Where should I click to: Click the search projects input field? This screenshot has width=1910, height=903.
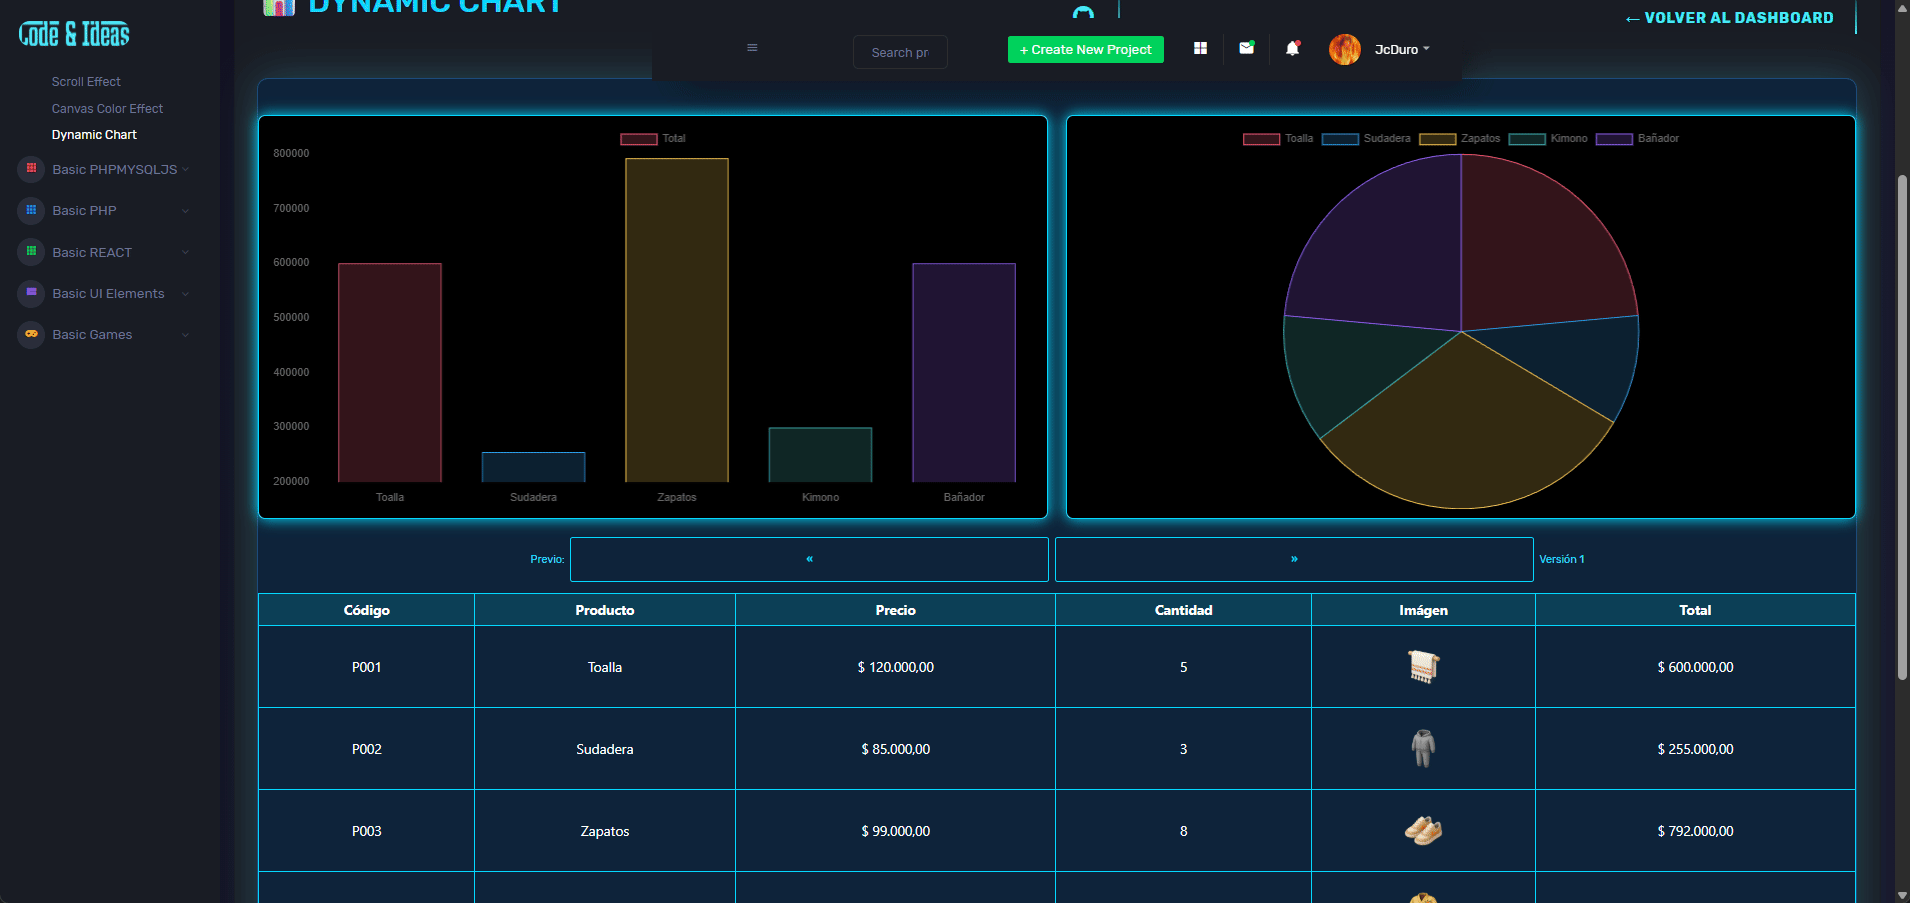pyautogui.click(x=899, y=52)
